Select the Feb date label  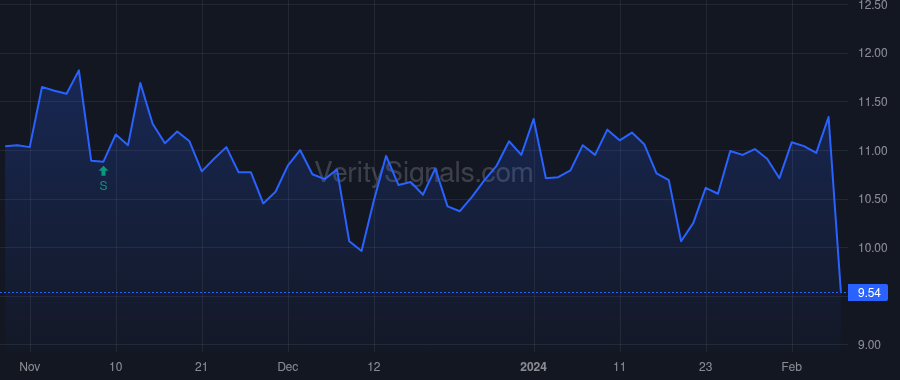pos(792,367)
